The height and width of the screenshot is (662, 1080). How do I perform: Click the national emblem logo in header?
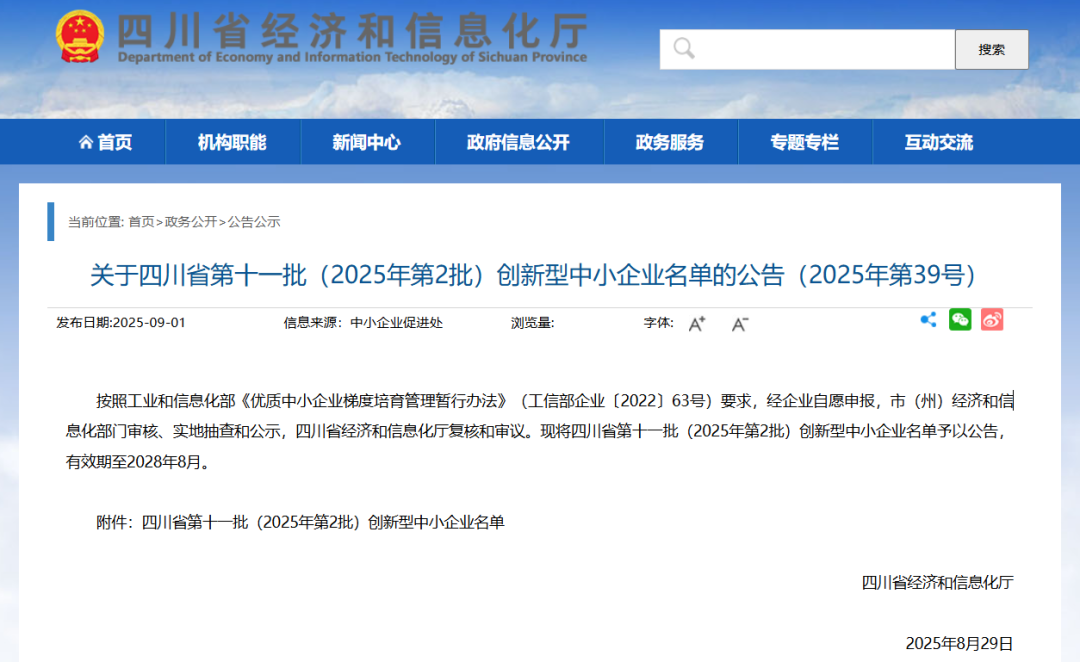79,39
